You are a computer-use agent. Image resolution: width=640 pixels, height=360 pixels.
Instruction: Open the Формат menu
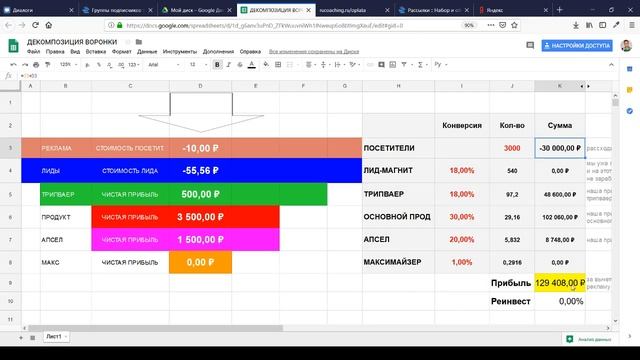click(x=122, y=51)
